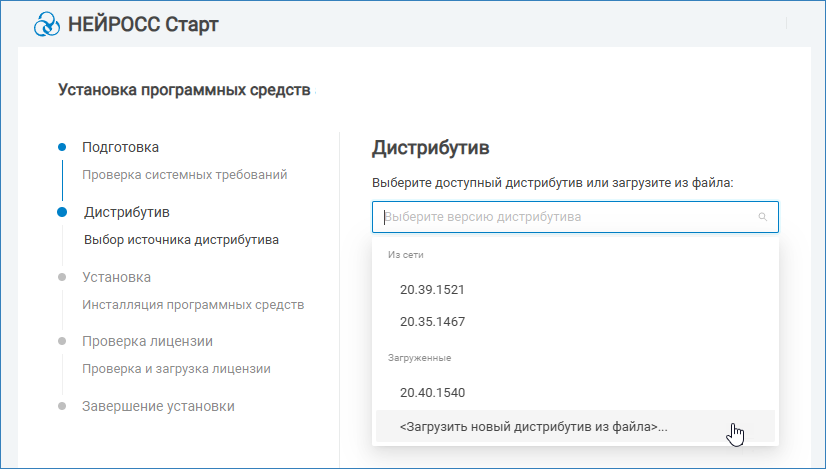
Task: Click the gray dot beside Завершение установки
Action: [62, 406]
